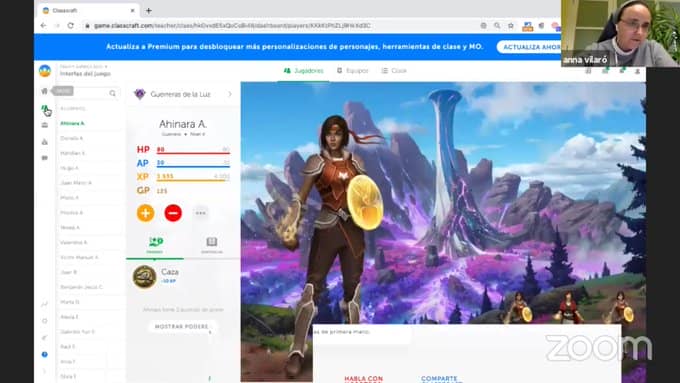Bookmark page with the star icon
Viewport: 680px width, 383px height.
pos(511,26)
